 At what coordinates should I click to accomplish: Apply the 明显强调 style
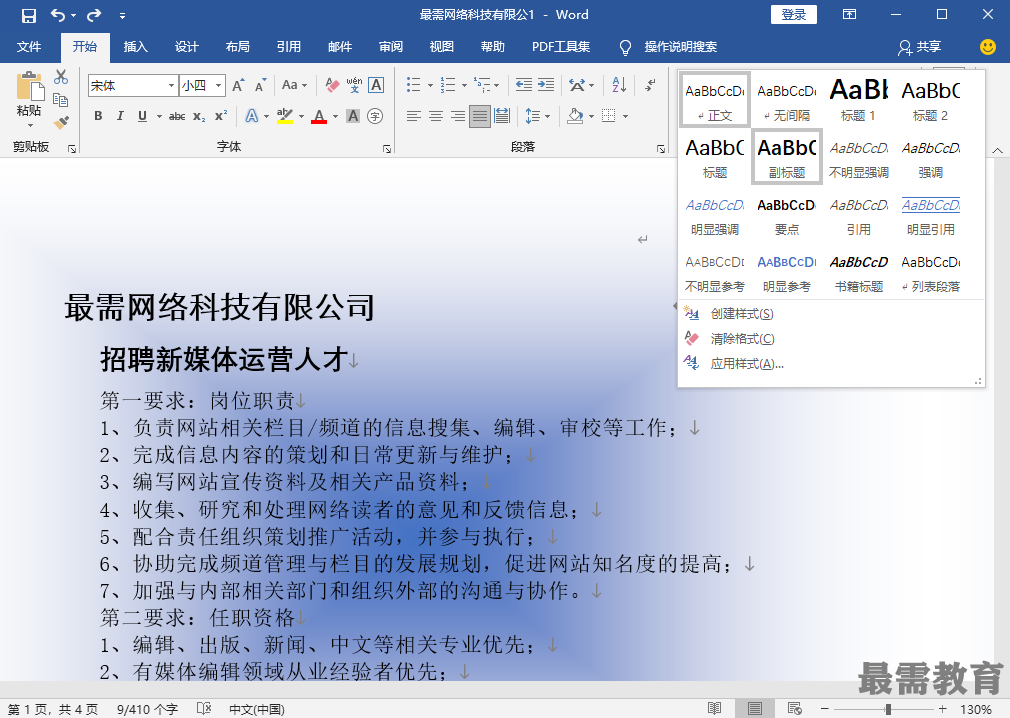714,216
